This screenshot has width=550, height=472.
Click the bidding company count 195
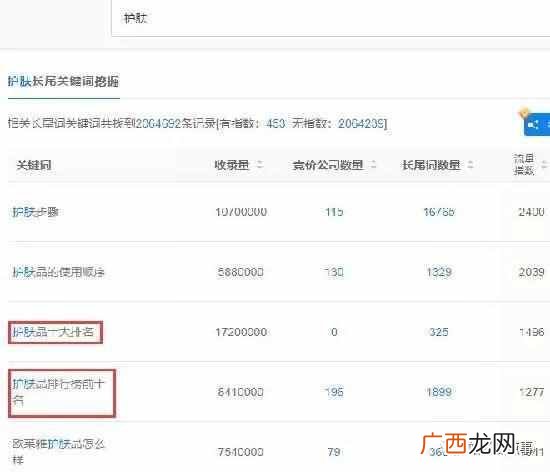[334, 392]
